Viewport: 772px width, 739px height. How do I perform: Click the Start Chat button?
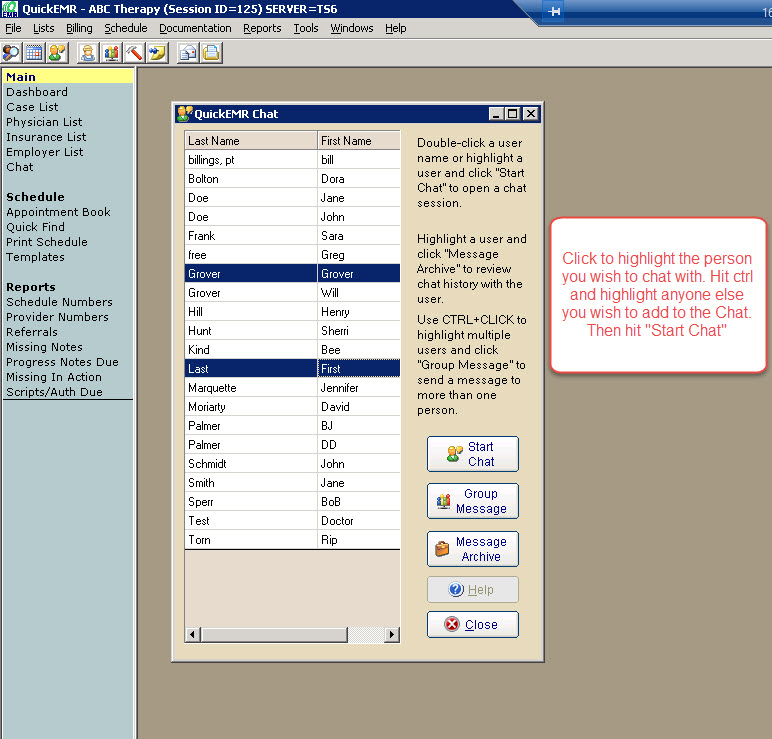473,454
